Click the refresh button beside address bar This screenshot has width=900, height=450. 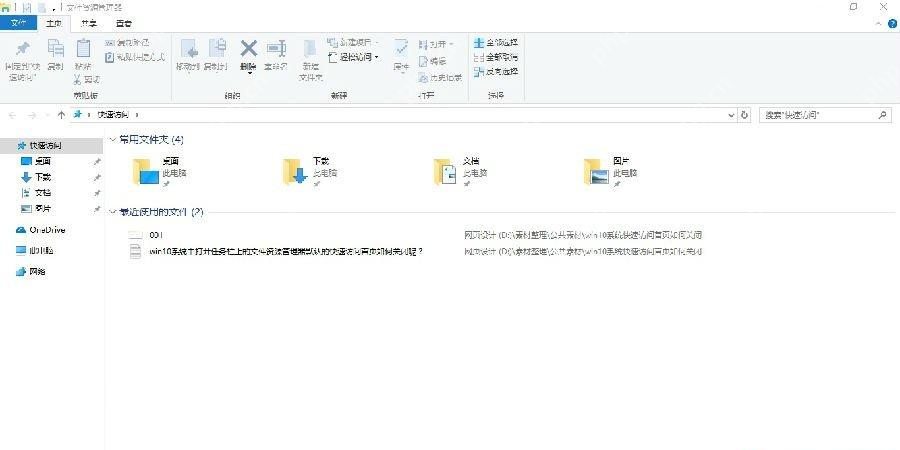tap(744, 115)
